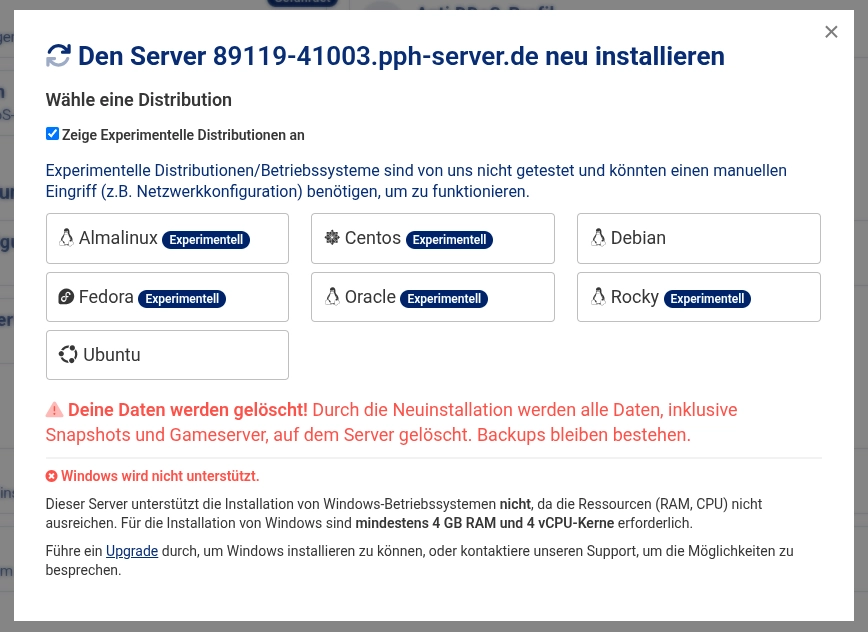868x632 pixels.
Task: Pick the Debian distribution card
Action: (699, 239)
